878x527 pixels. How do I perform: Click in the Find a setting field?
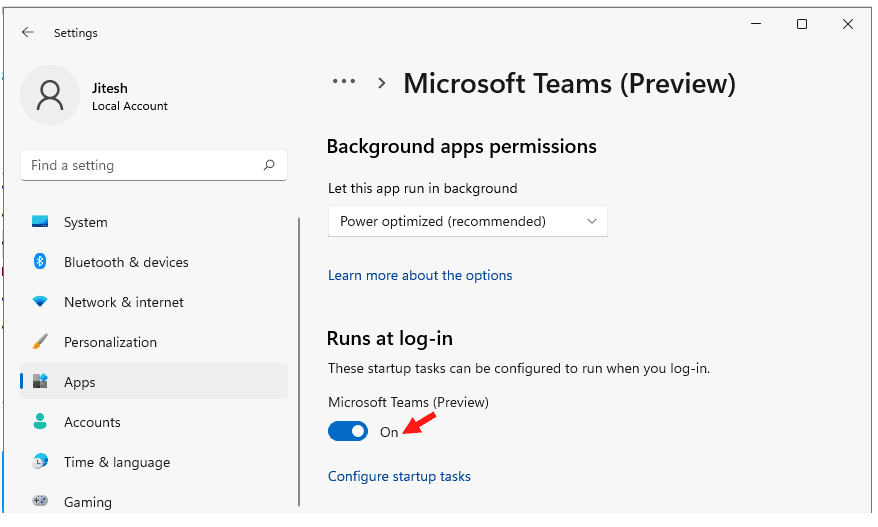[x=153, y=165]
